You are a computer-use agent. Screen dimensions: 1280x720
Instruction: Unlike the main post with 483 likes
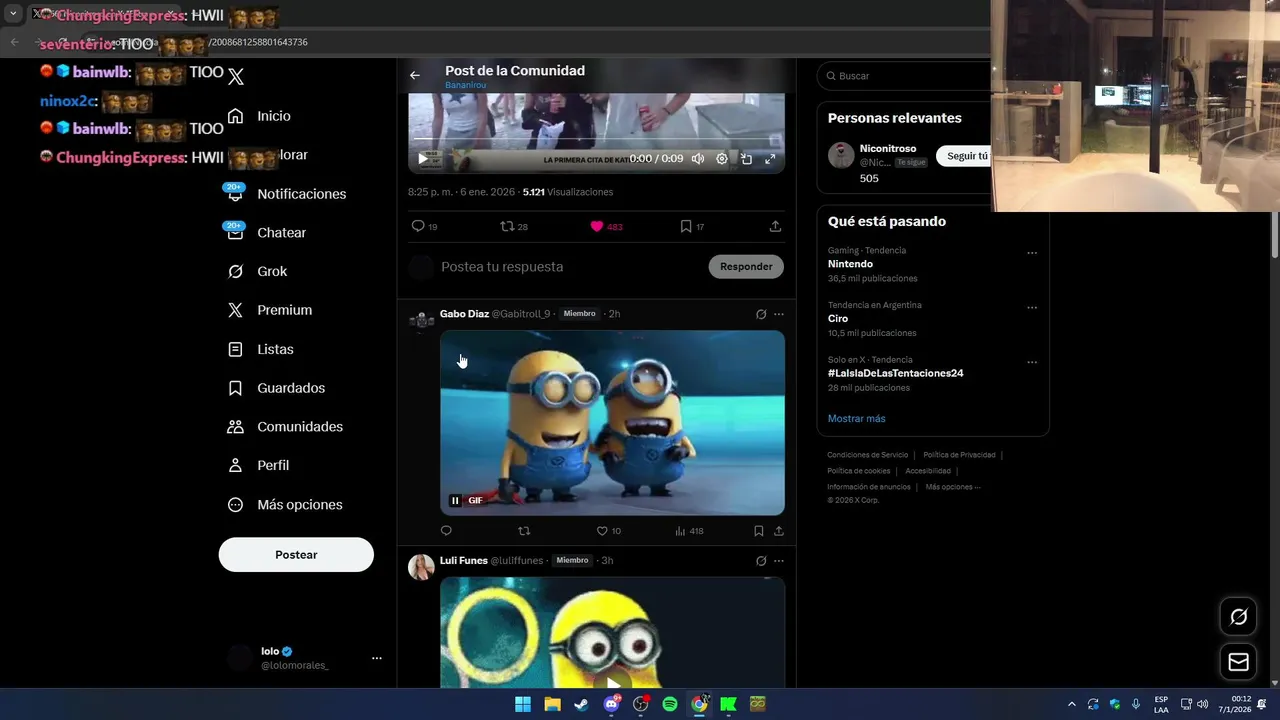pos(606,227)
